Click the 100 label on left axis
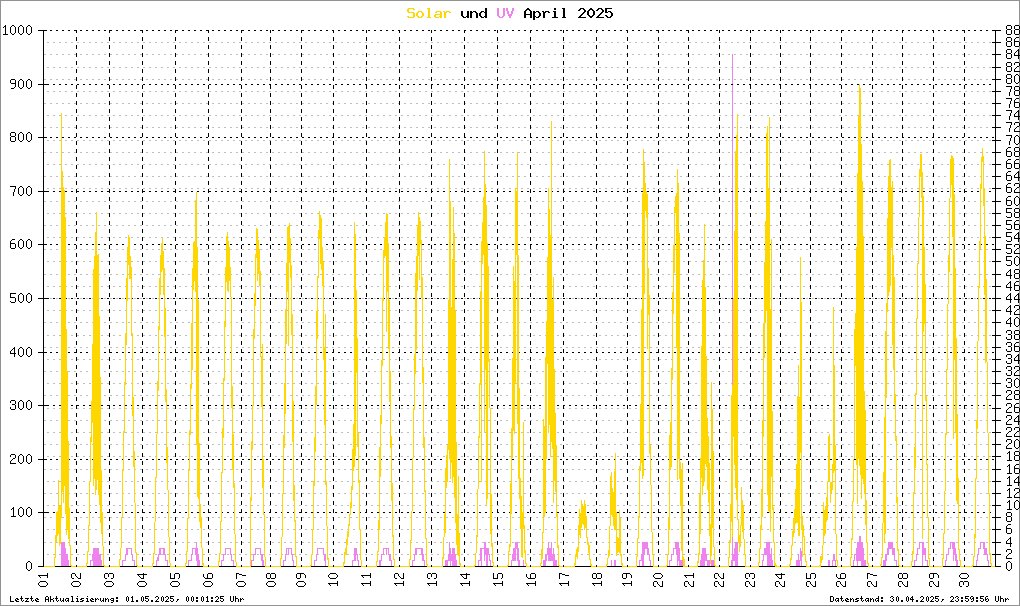Screen dimensions: 1020x606 22,512
